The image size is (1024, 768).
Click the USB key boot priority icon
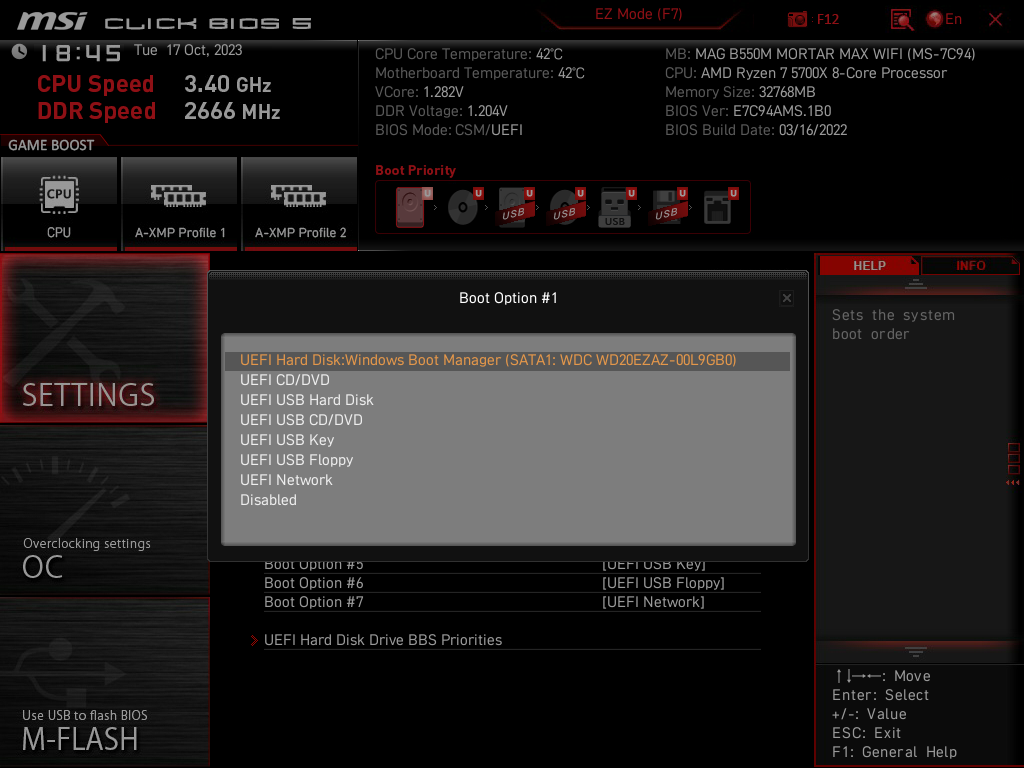click(617, 207)
